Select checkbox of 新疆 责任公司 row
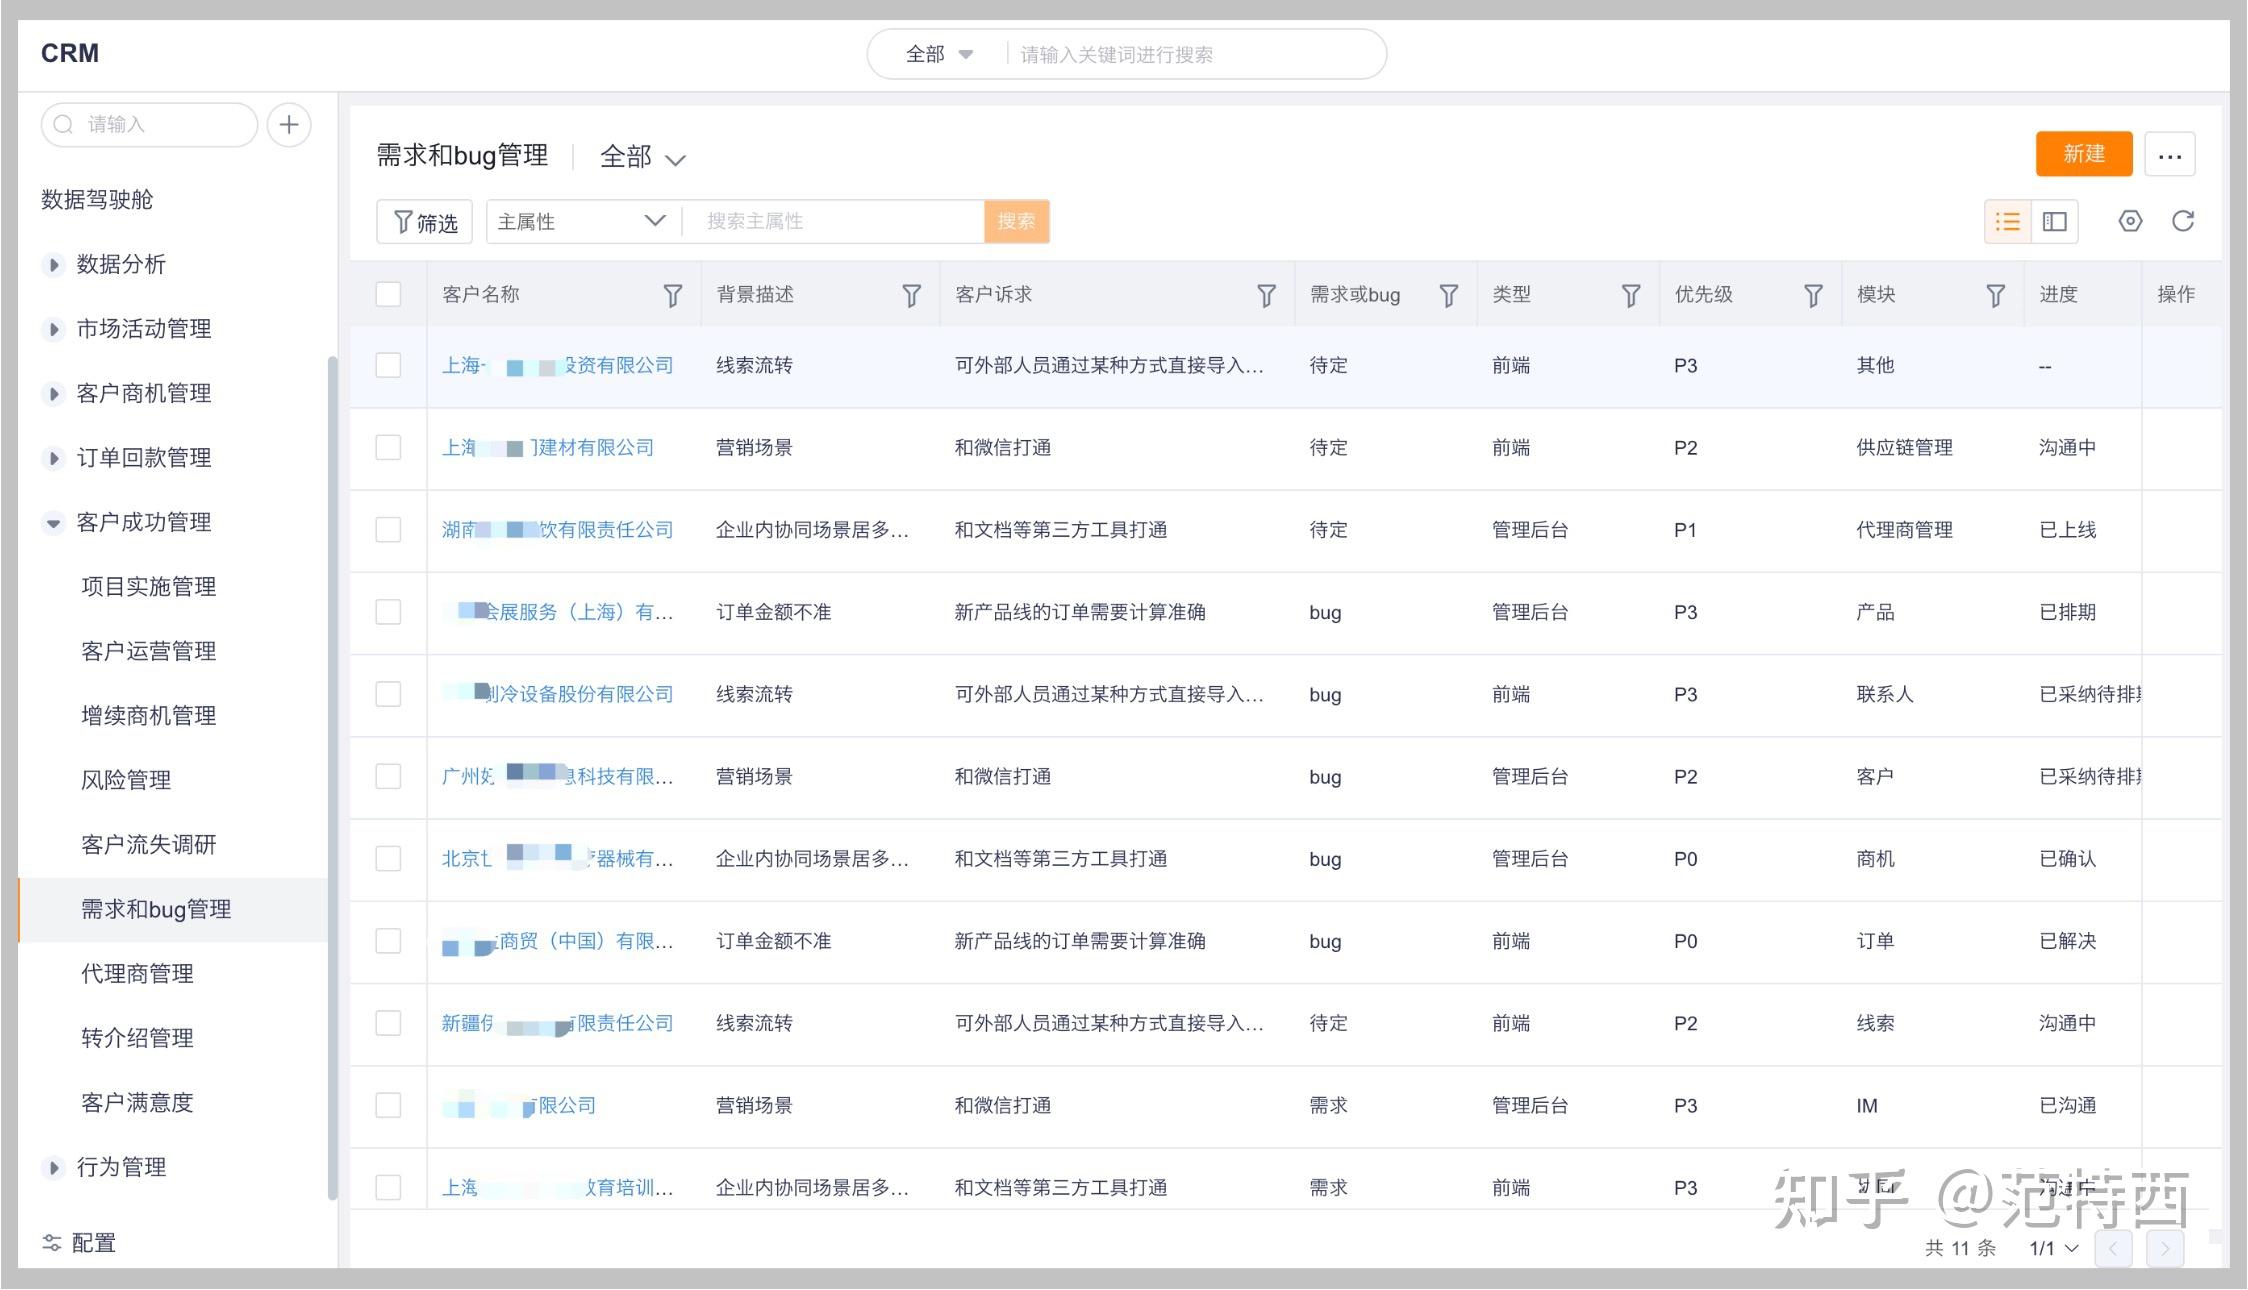Image resolution: width=2248 pixels, height=1290 pixels. pyautogui.click(x=388, y=1023)
